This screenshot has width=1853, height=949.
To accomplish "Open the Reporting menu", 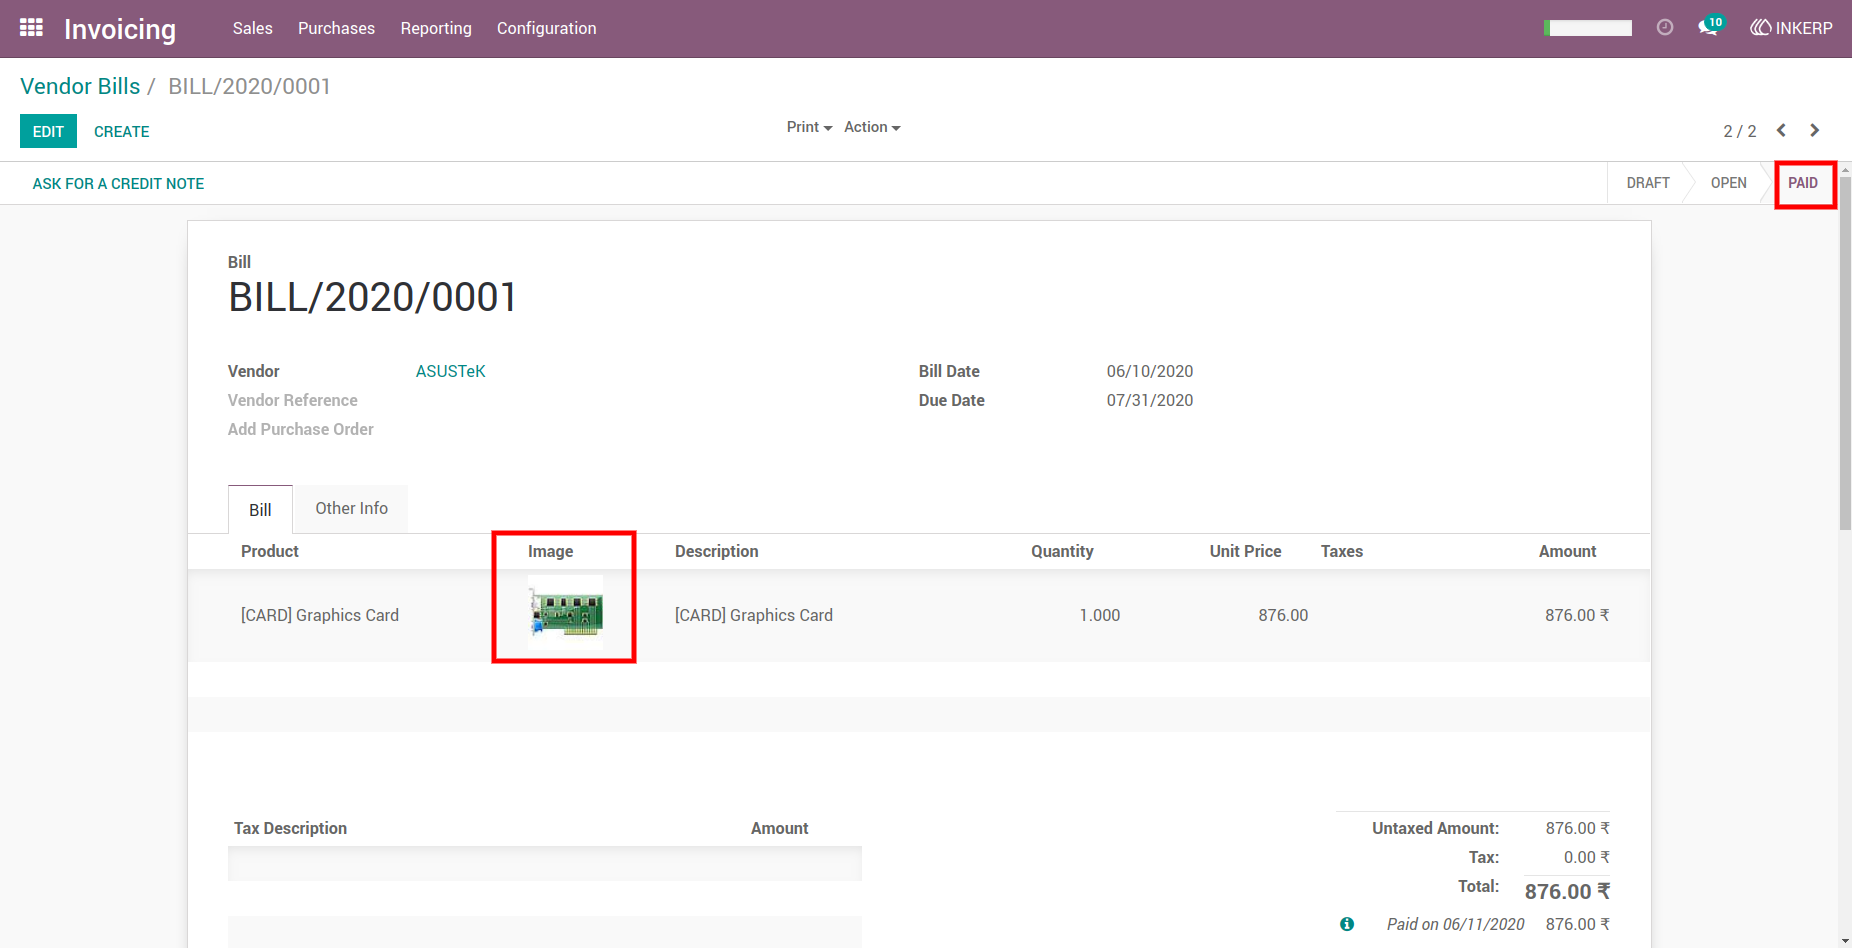I will tap(436, 28).
